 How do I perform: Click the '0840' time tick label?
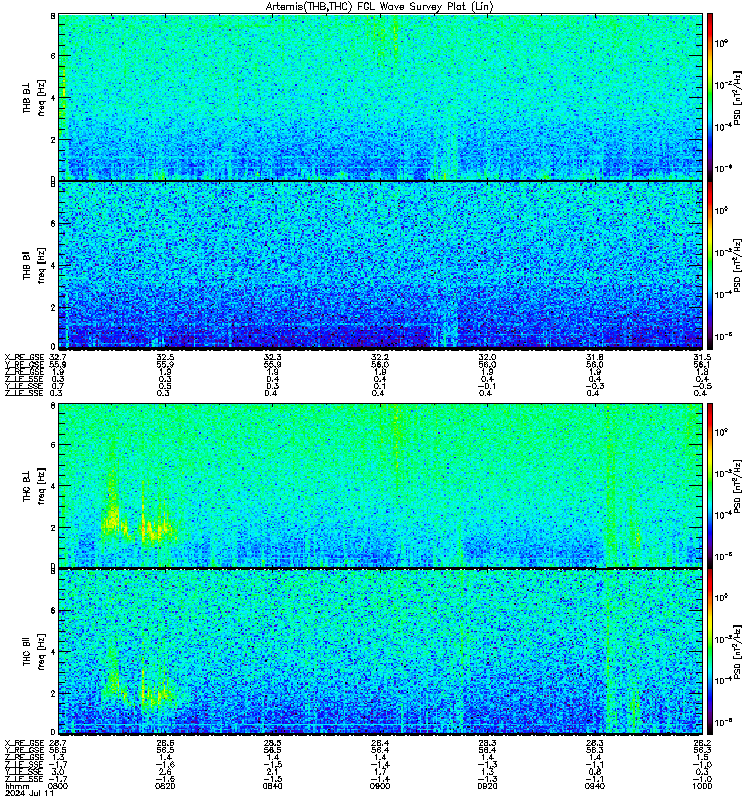[272, 786]
